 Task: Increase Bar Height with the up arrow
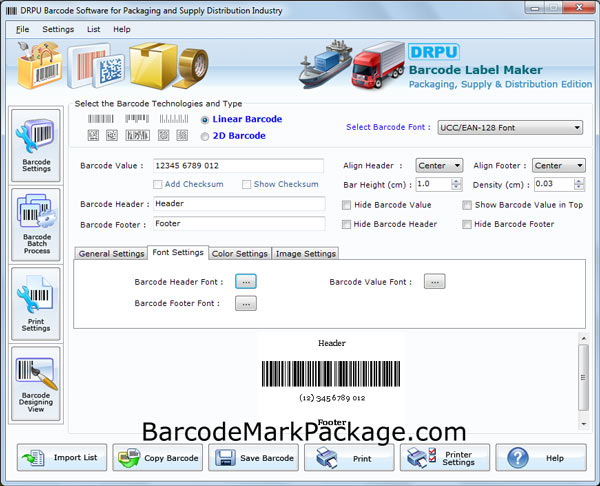(456, 181)
